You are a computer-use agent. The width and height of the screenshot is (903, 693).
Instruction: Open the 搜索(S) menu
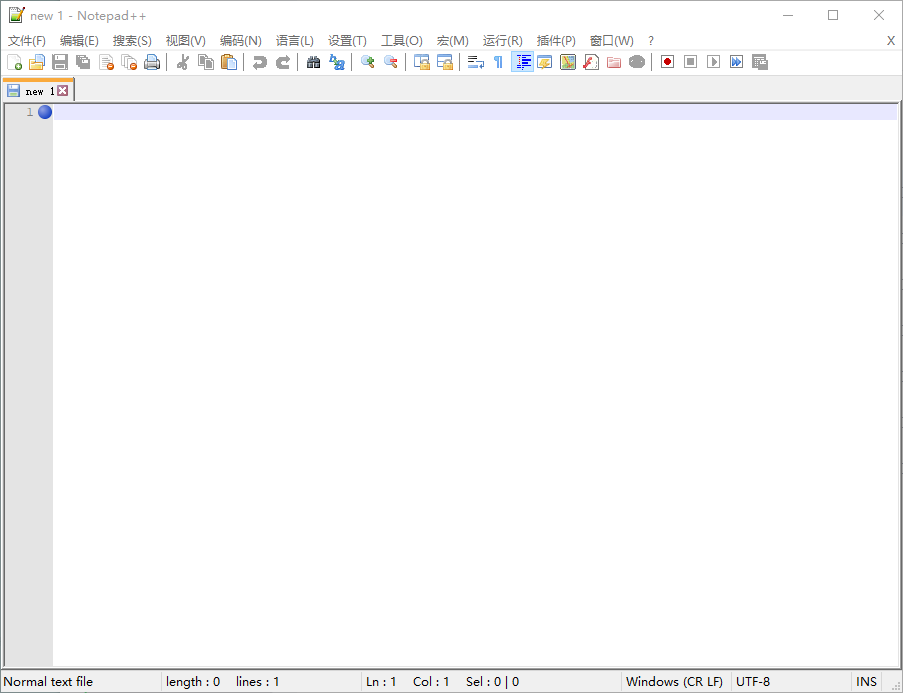pos(132,41)
